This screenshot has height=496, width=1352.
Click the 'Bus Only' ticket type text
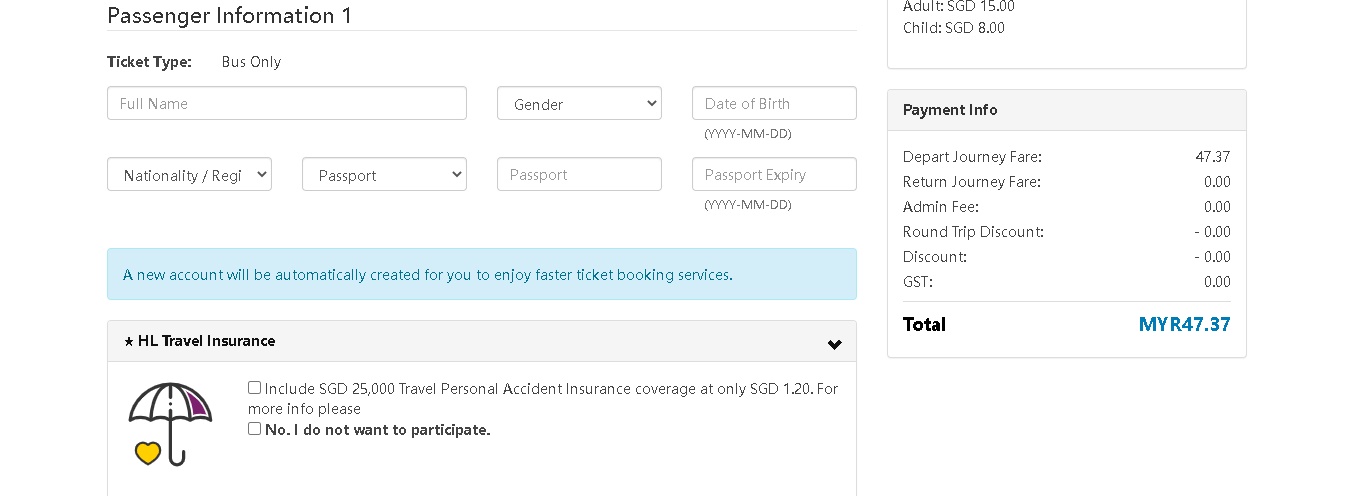coord(251,62)
